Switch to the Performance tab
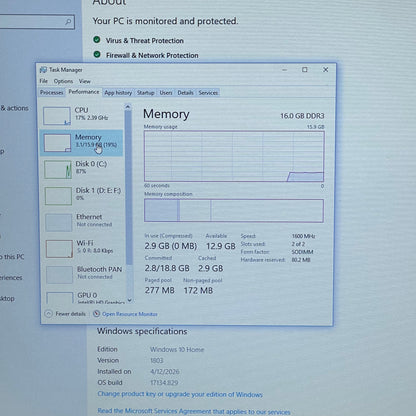Image resolution: width=416 pixels, height=416 pixels. pos(84,92)
